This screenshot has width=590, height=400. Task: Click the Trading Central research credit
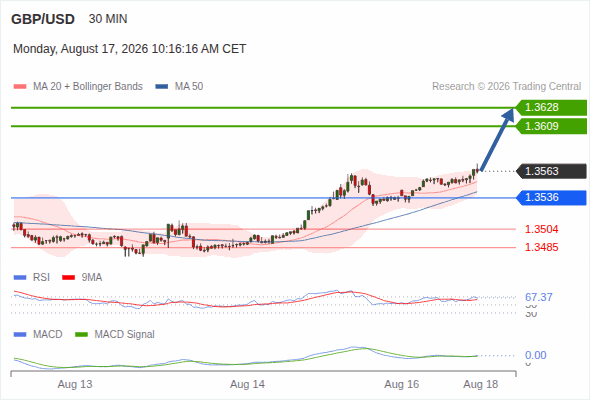(x=506, y=87)
